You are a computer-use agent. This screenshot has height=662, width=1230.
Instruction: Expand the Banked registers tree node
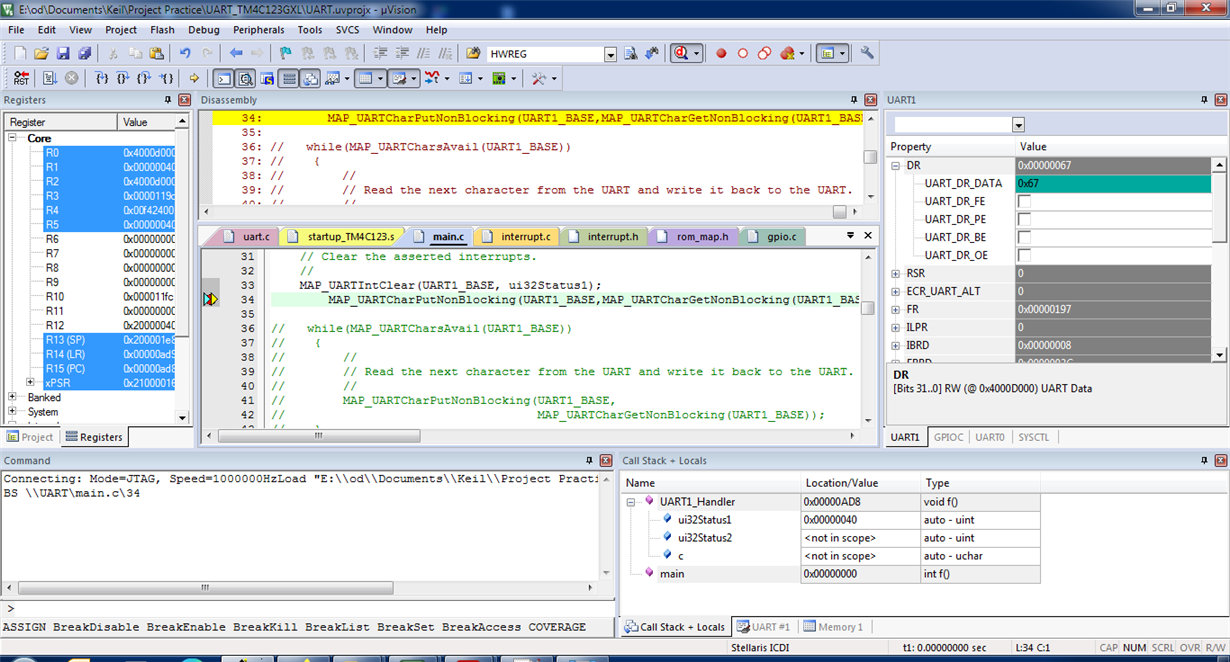coord(13,397)
